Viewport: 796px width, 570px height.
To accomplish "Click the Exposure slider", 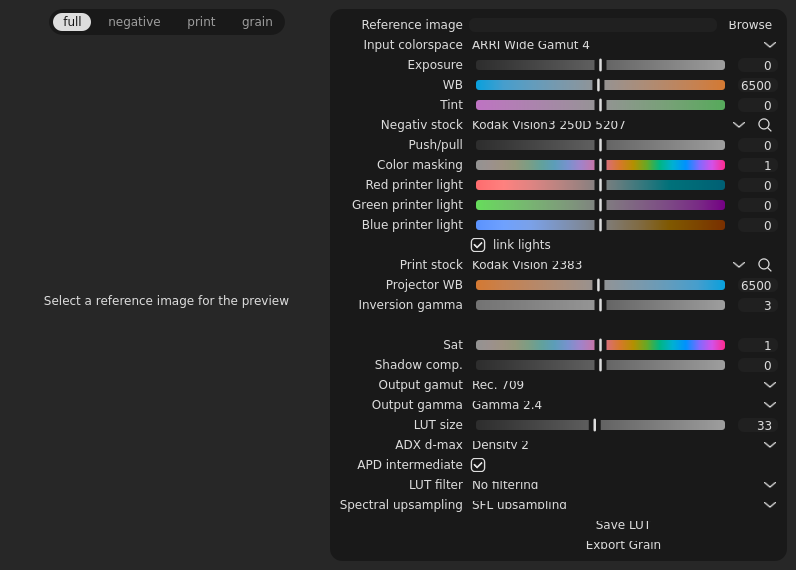I will point(600,65).
